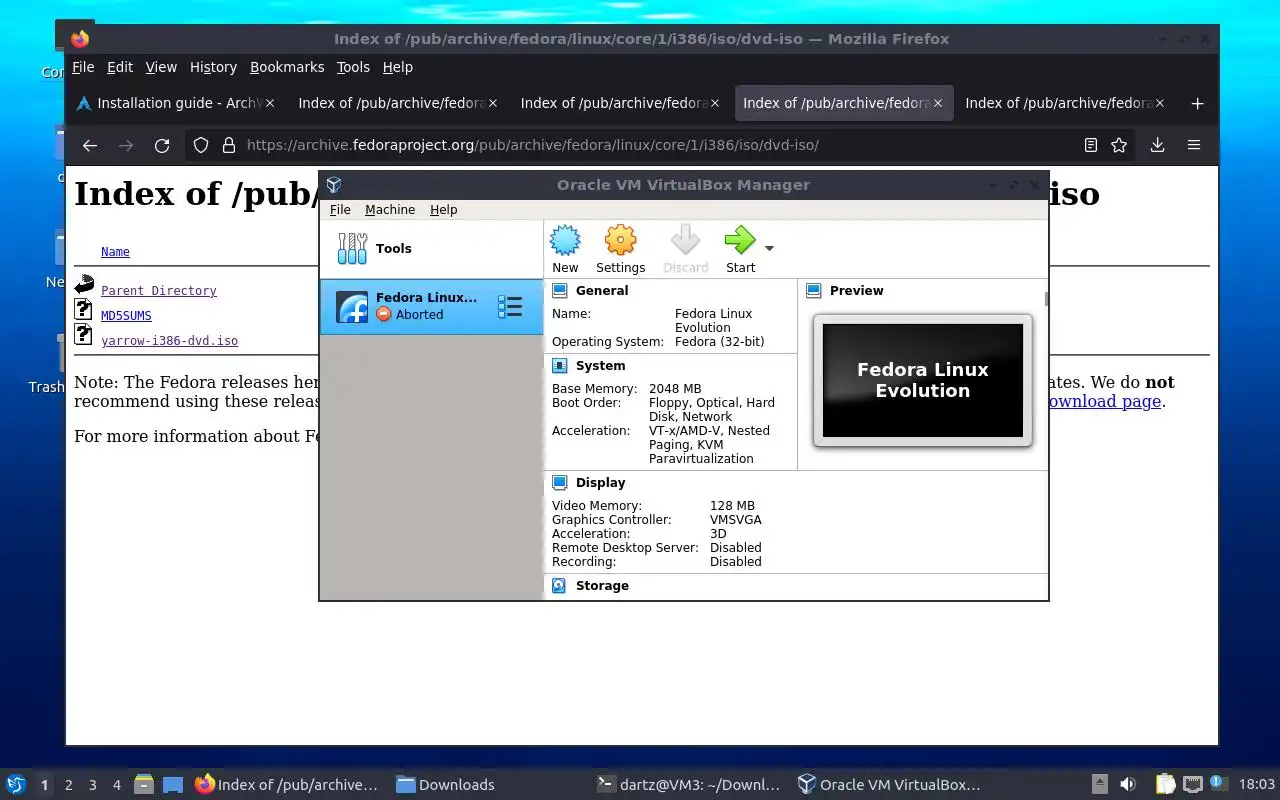Open Firefox downloads panel icon

coord(1157,145)
